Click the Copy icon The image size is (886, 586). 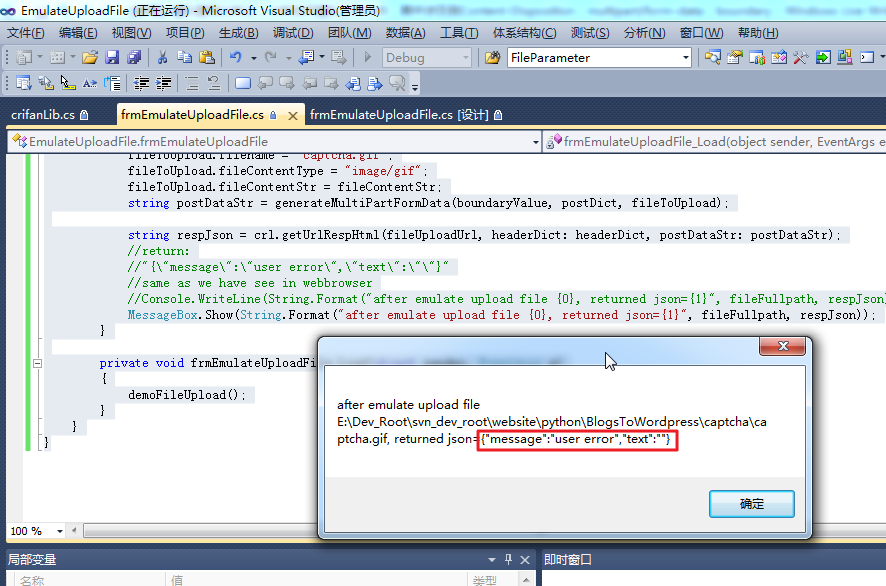(184, 58)
